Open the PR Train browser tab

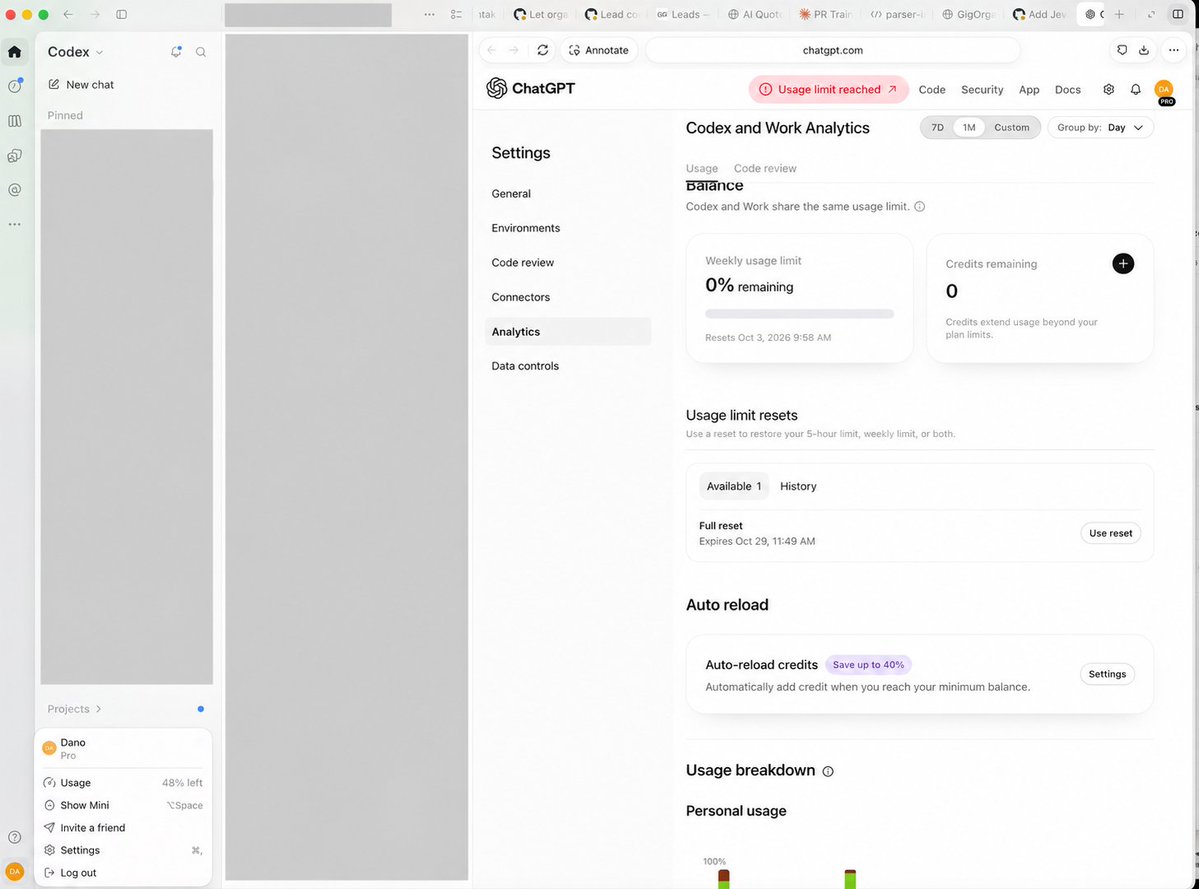click(x=825, y=15)
